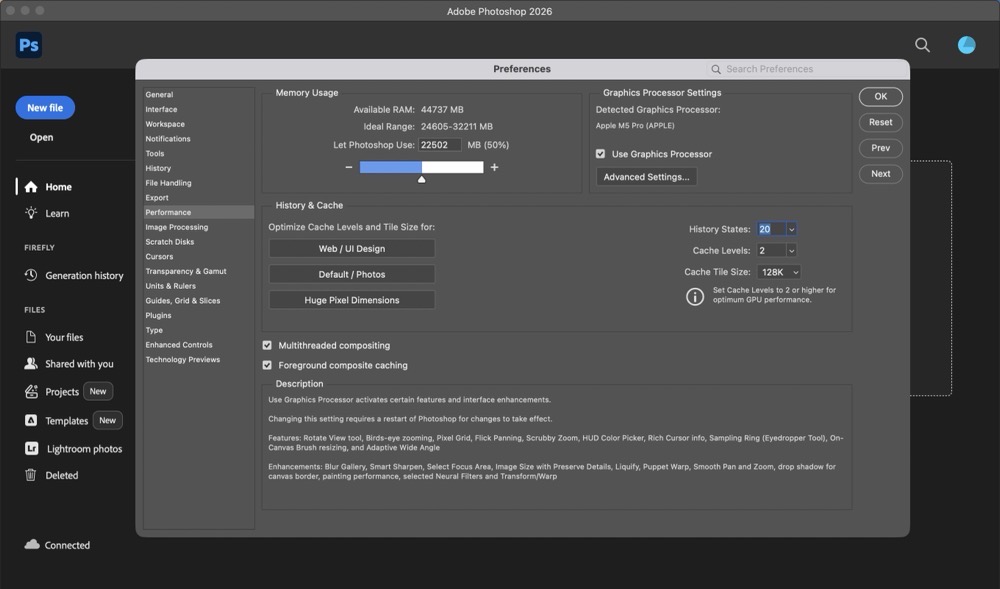Viewport: 1000px width, 589px height.
Task: Click the Home house icon
Action: (x=31, y=187)
